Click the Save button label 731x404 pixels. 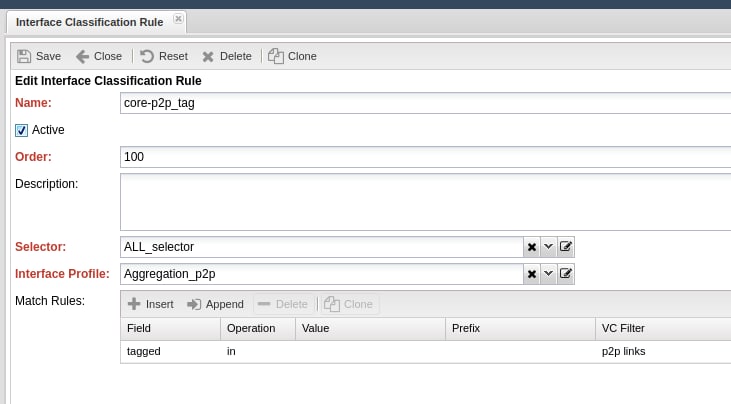pyautogui.click(x=48, y=56)
